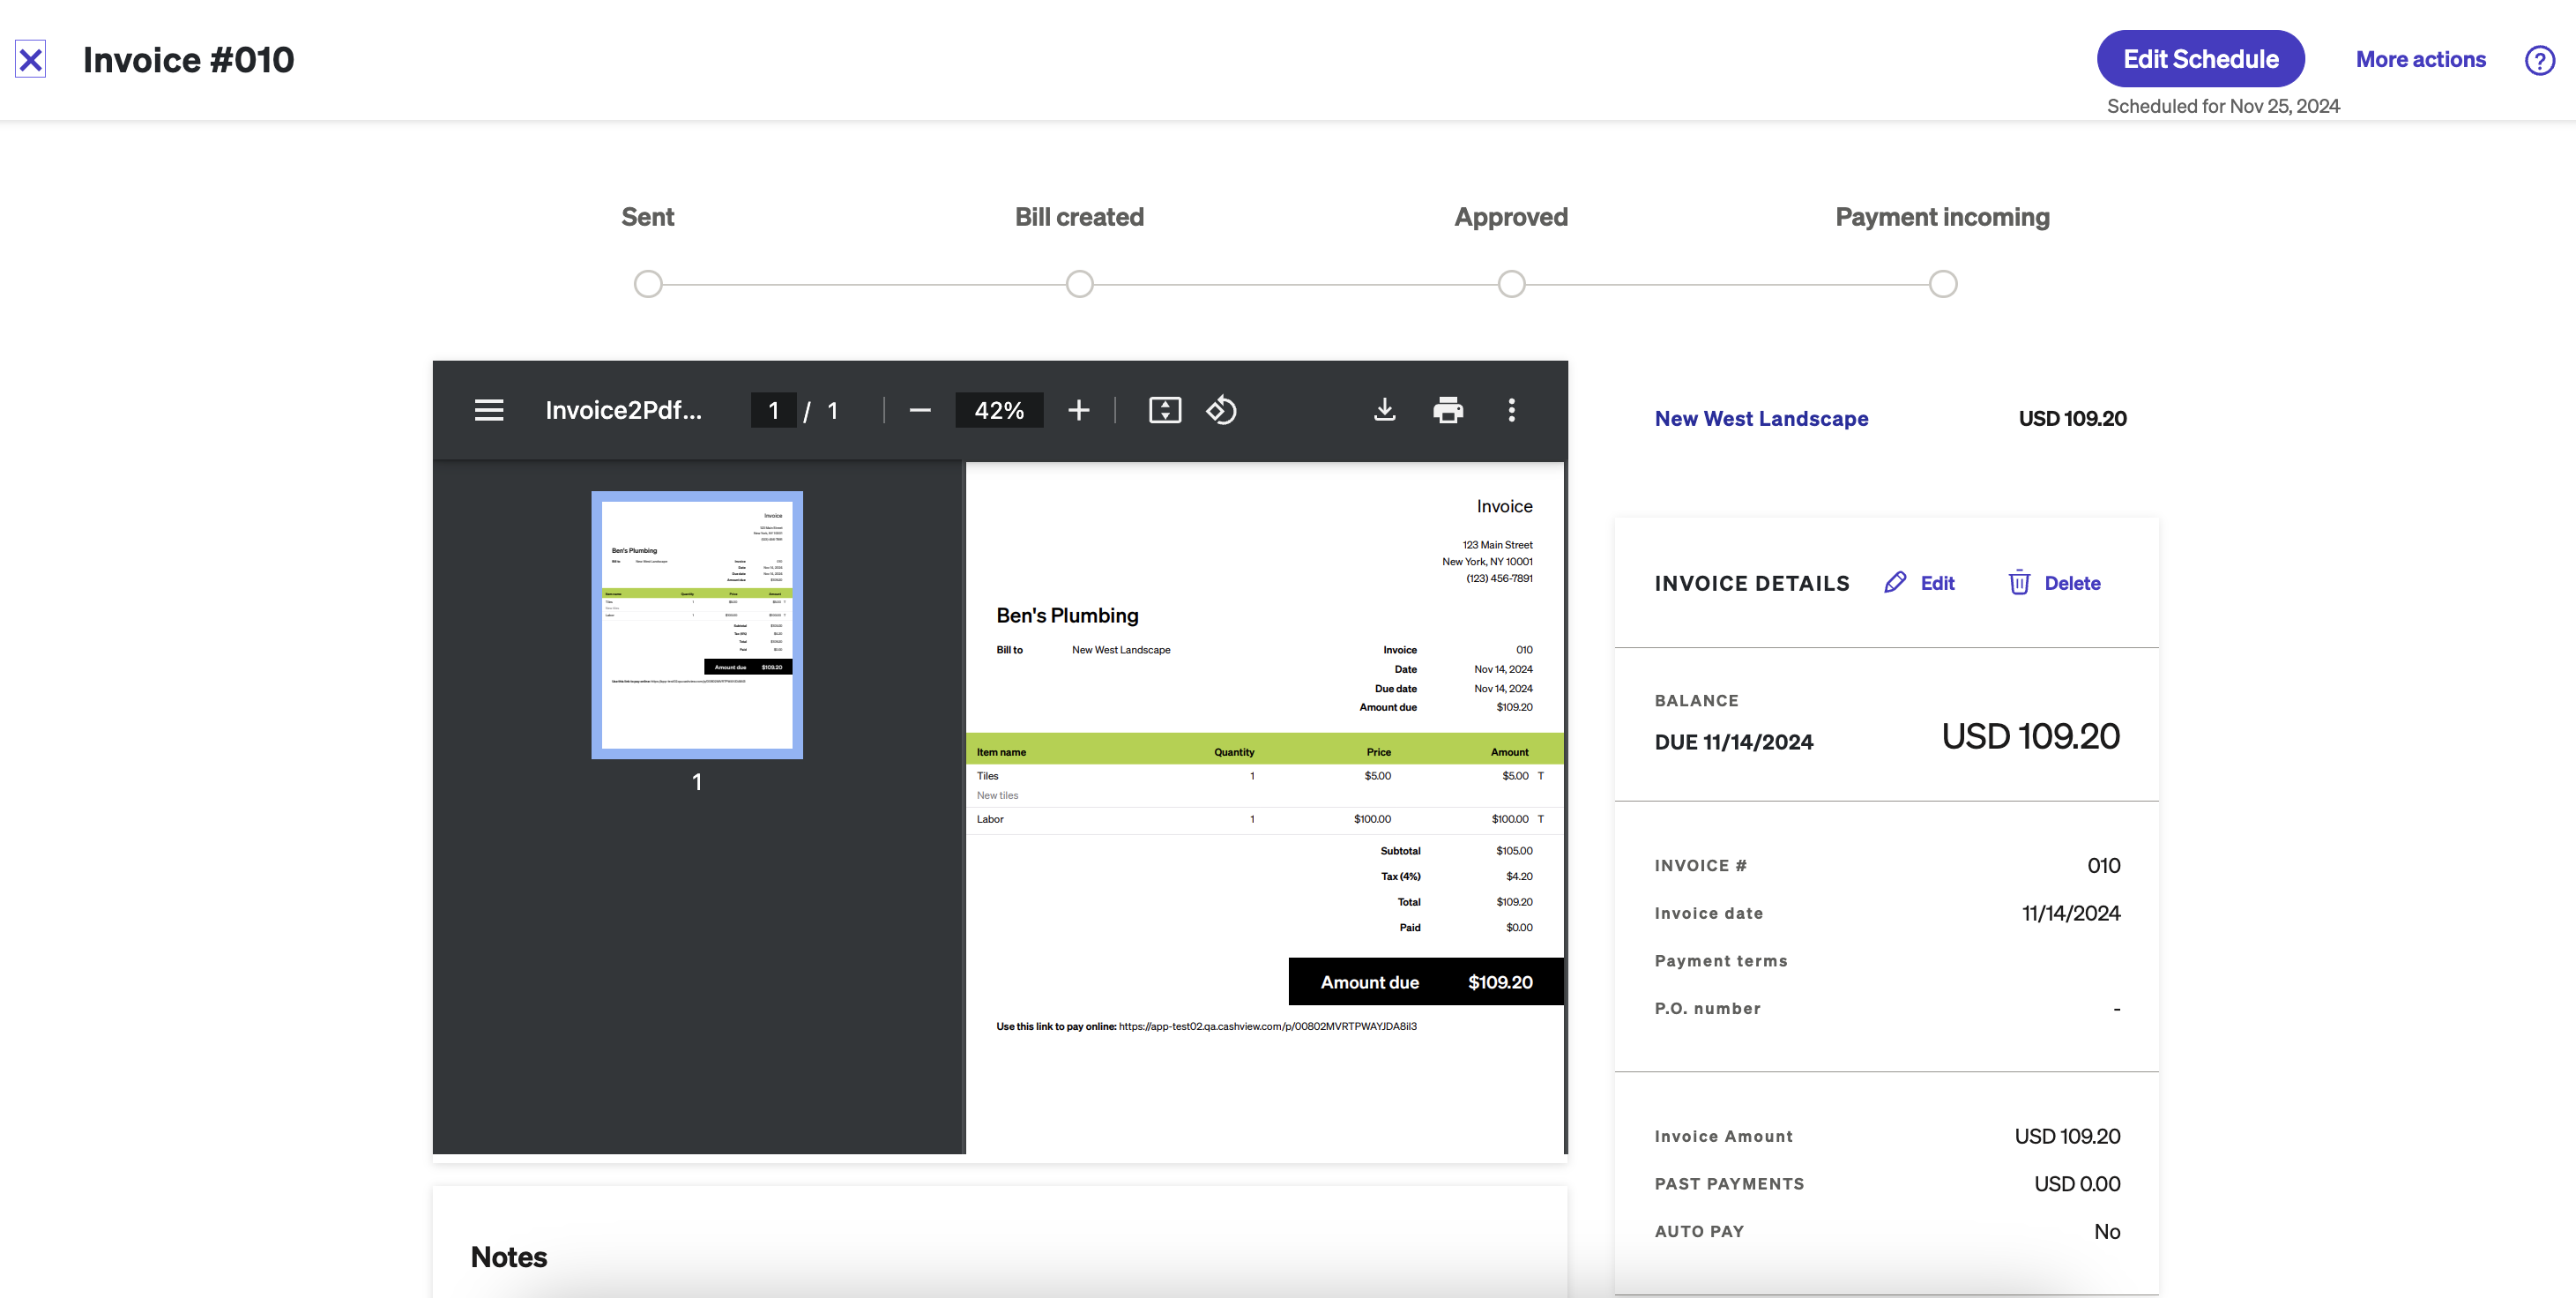Open the More actions menu

[2420, 59]
